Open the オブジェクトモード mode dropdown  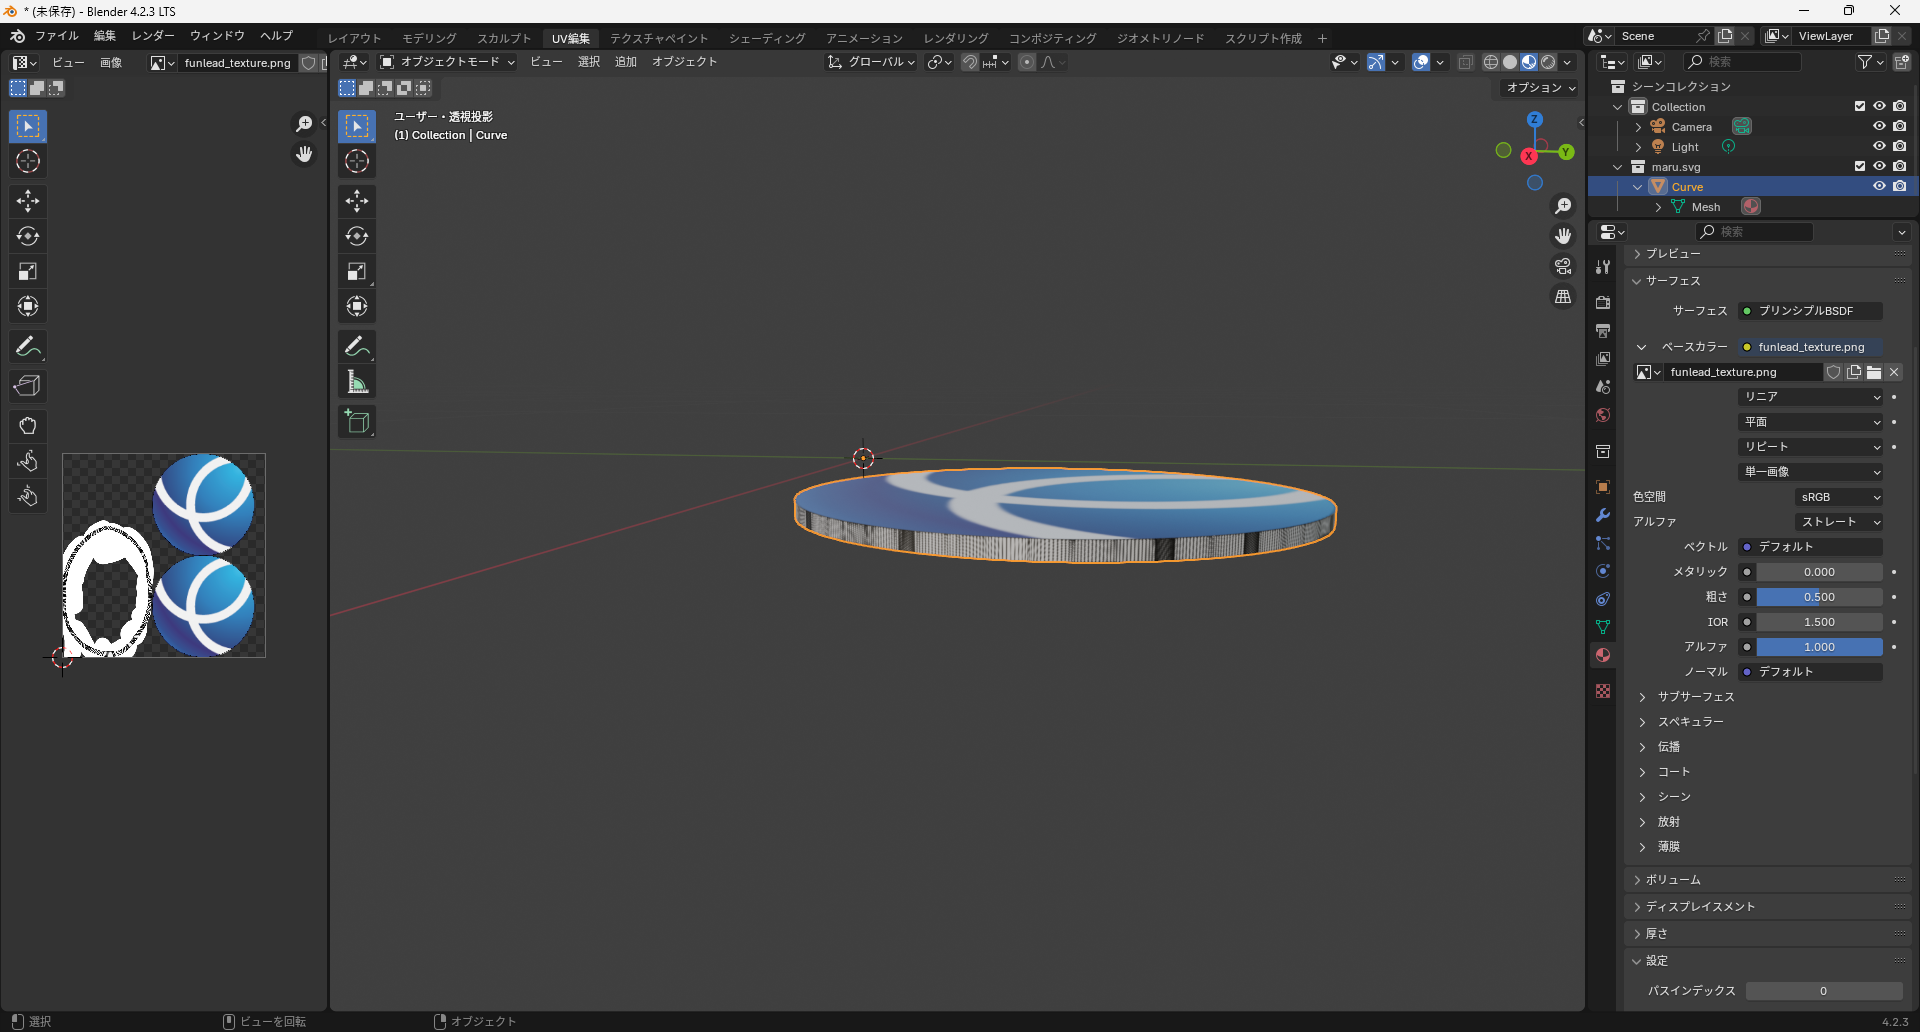pyautogui.click(x=447, y=62)
